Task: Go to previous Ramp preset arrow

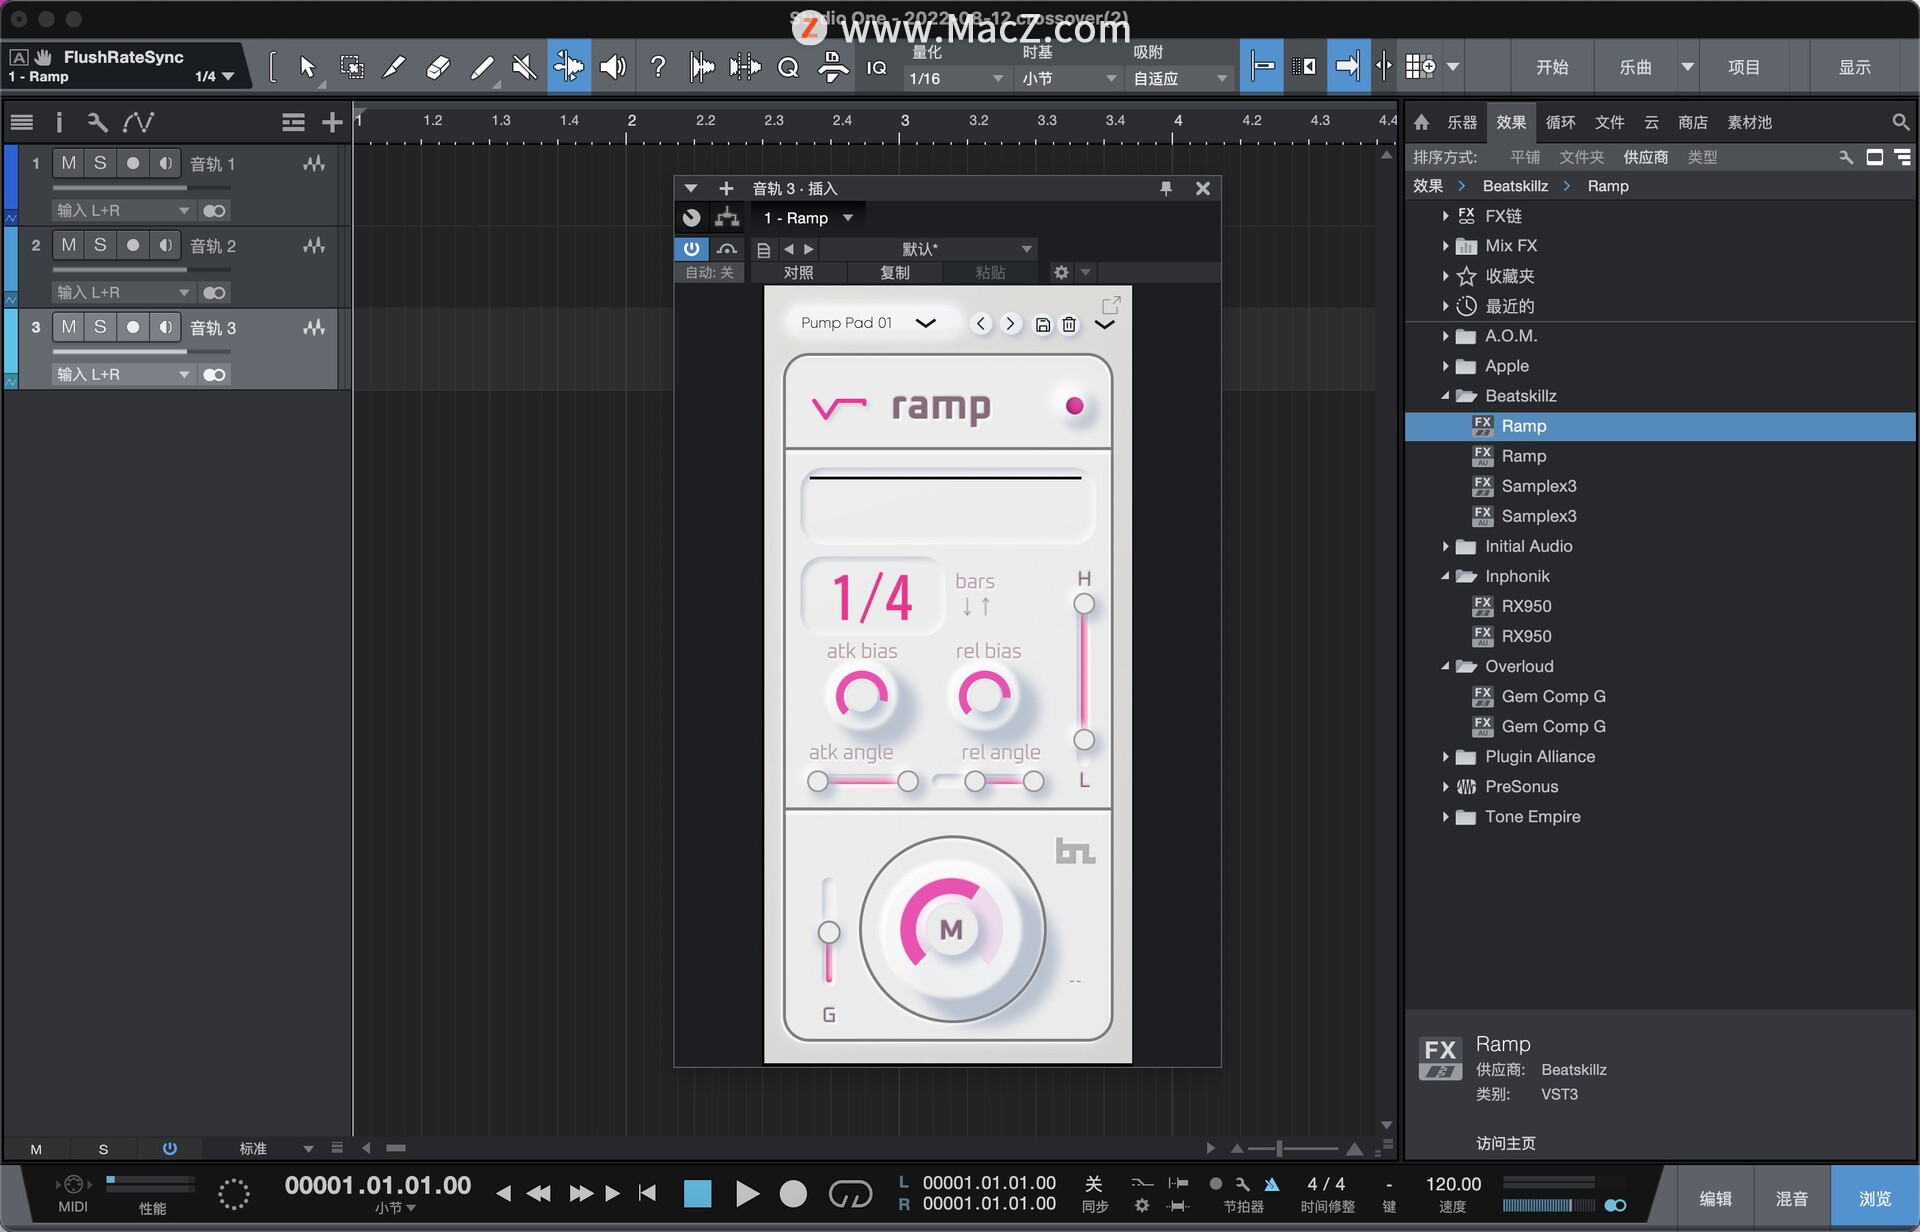Action: (x=981, y=323)
